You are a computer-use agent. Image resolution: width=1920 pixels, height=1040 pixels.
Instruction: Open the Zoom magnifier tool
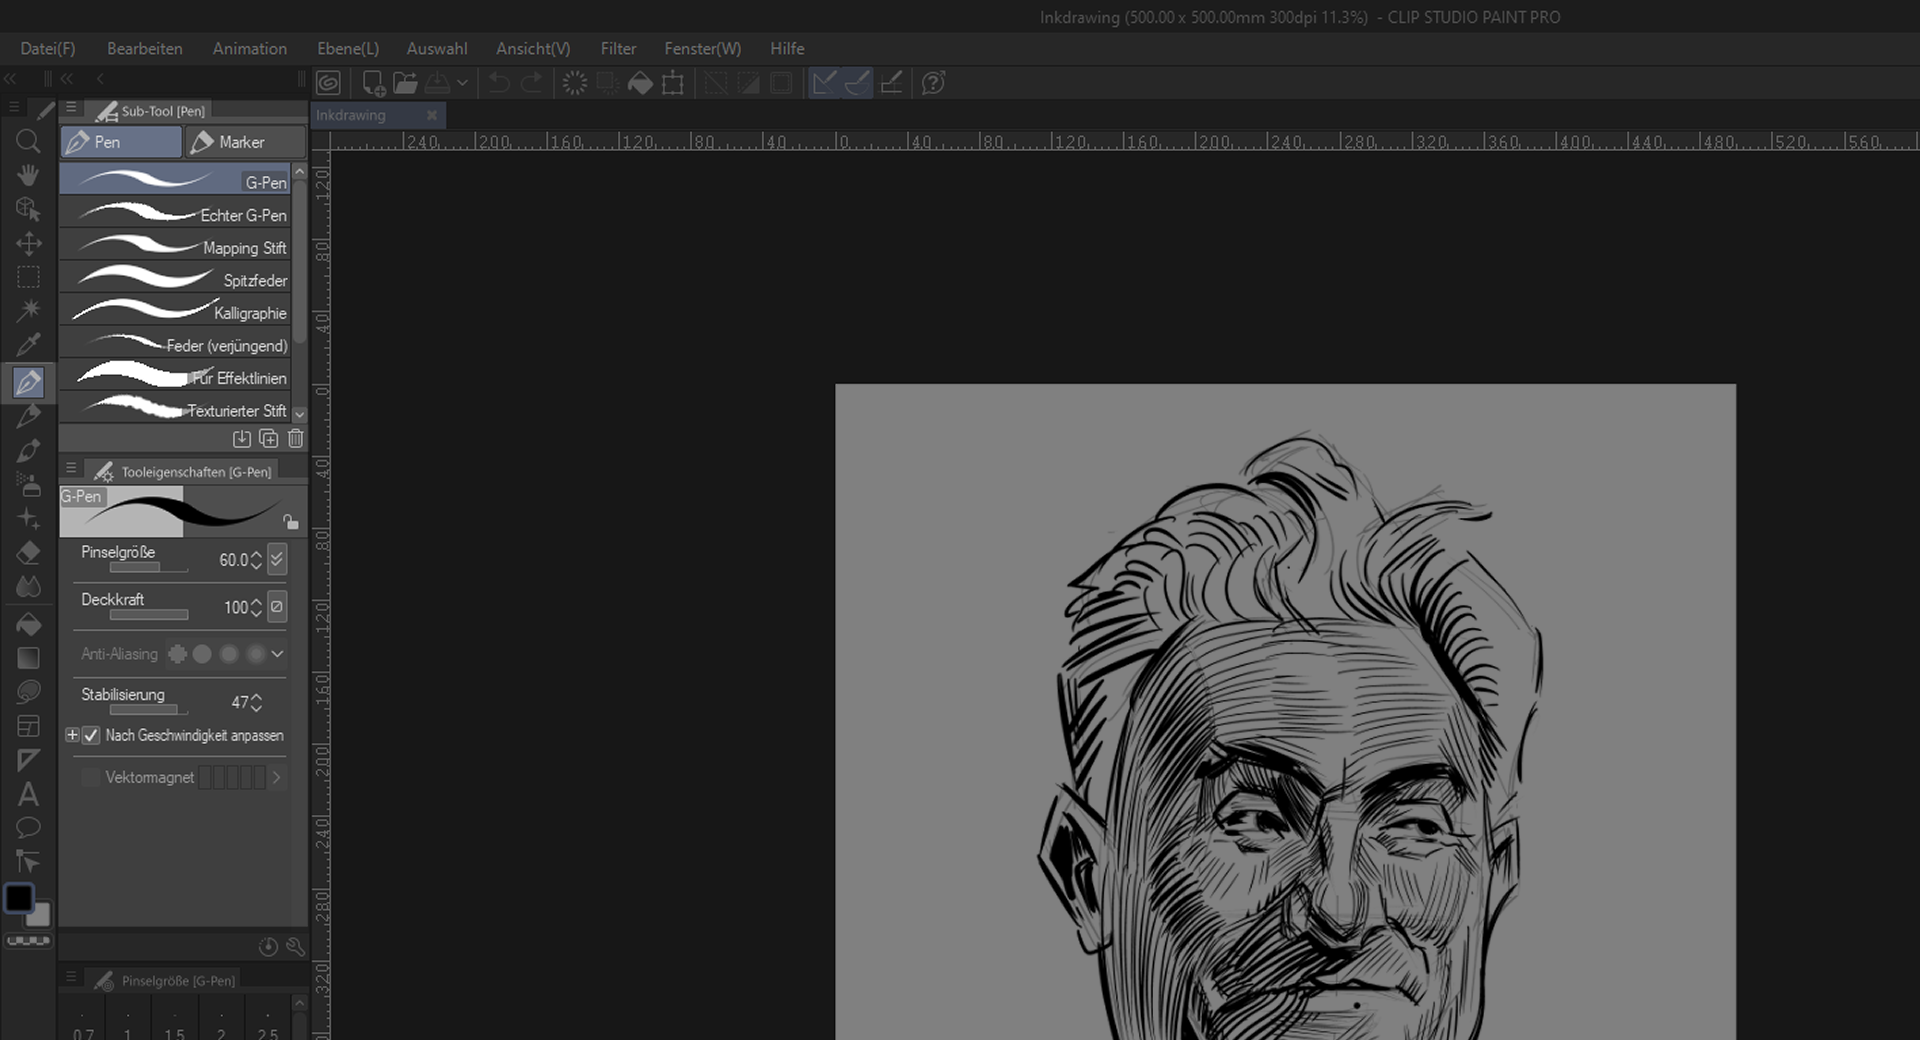click(28, 141)
